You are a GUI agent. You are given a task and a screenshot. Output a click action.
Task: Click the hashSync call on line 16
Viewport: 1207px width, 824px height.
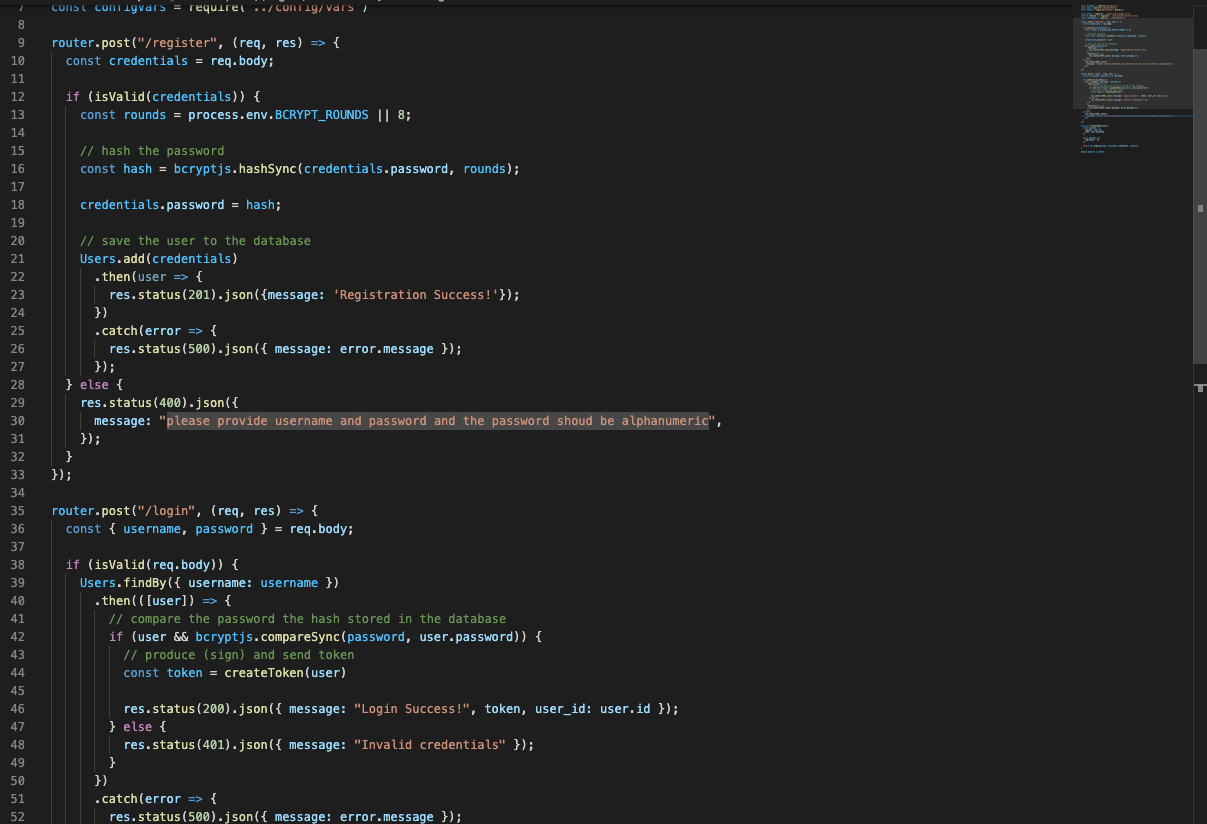coord(267,169)
